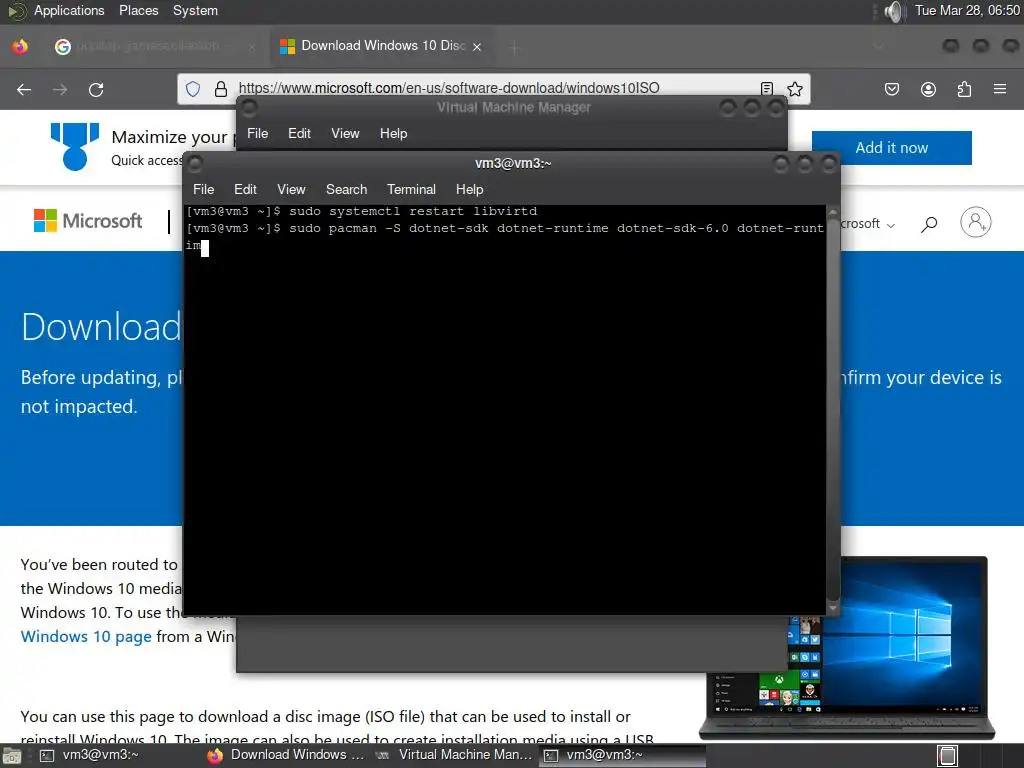Follow the Windows 10 page link
Viewport: 1024px width, 768px height.
86,636
